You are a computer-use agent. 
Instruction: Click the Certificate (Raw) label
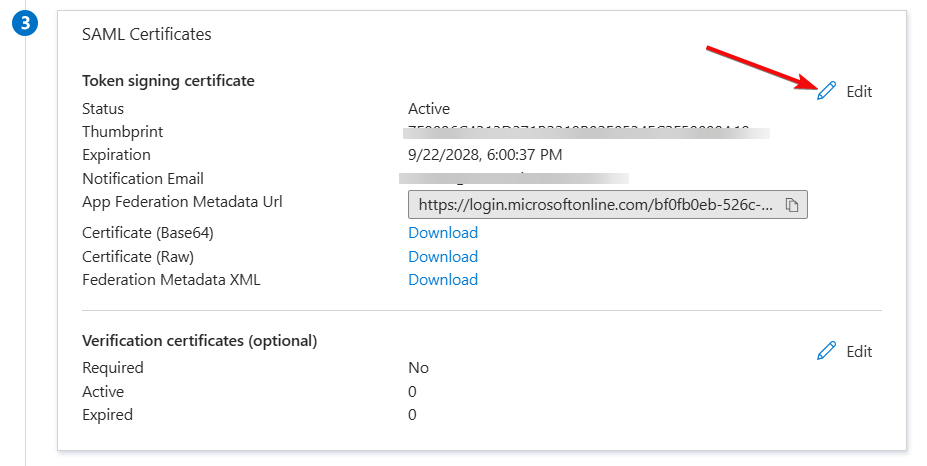click(138, 257)
